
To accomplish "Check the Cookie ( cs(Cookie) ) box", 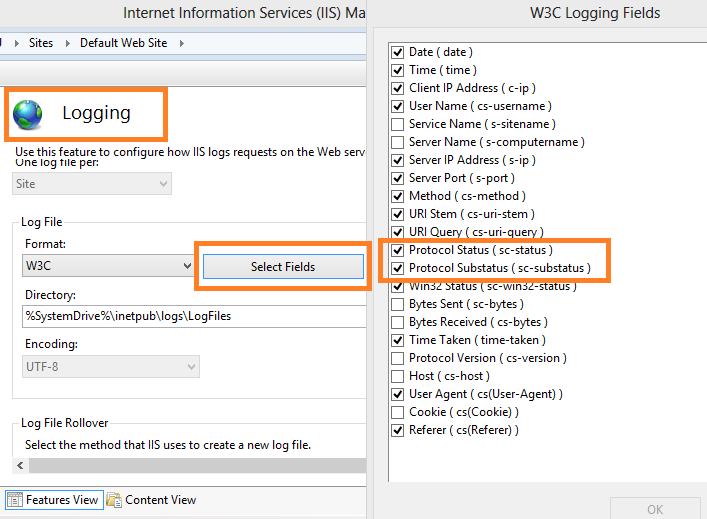I will [x=398, y=412].
